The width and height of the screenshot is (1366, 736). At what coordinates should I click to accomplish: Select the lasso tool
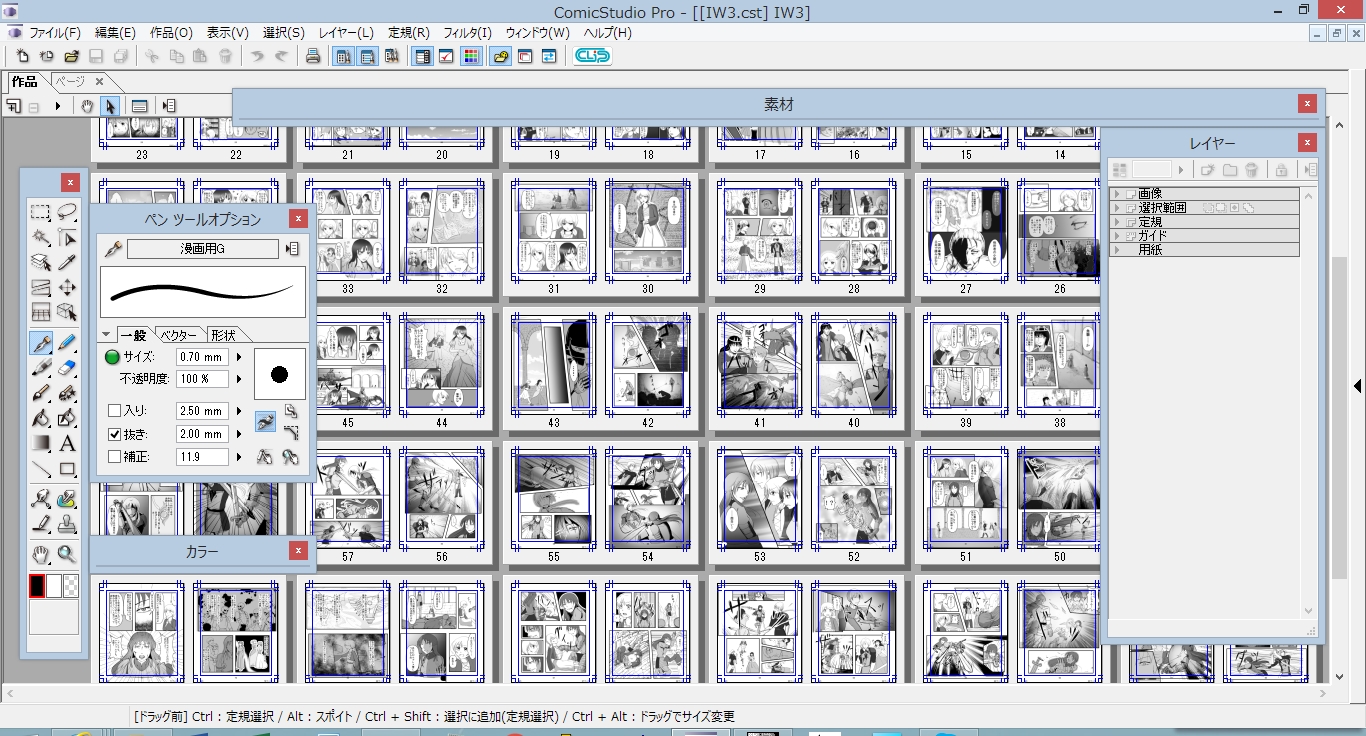click(67, 212)
